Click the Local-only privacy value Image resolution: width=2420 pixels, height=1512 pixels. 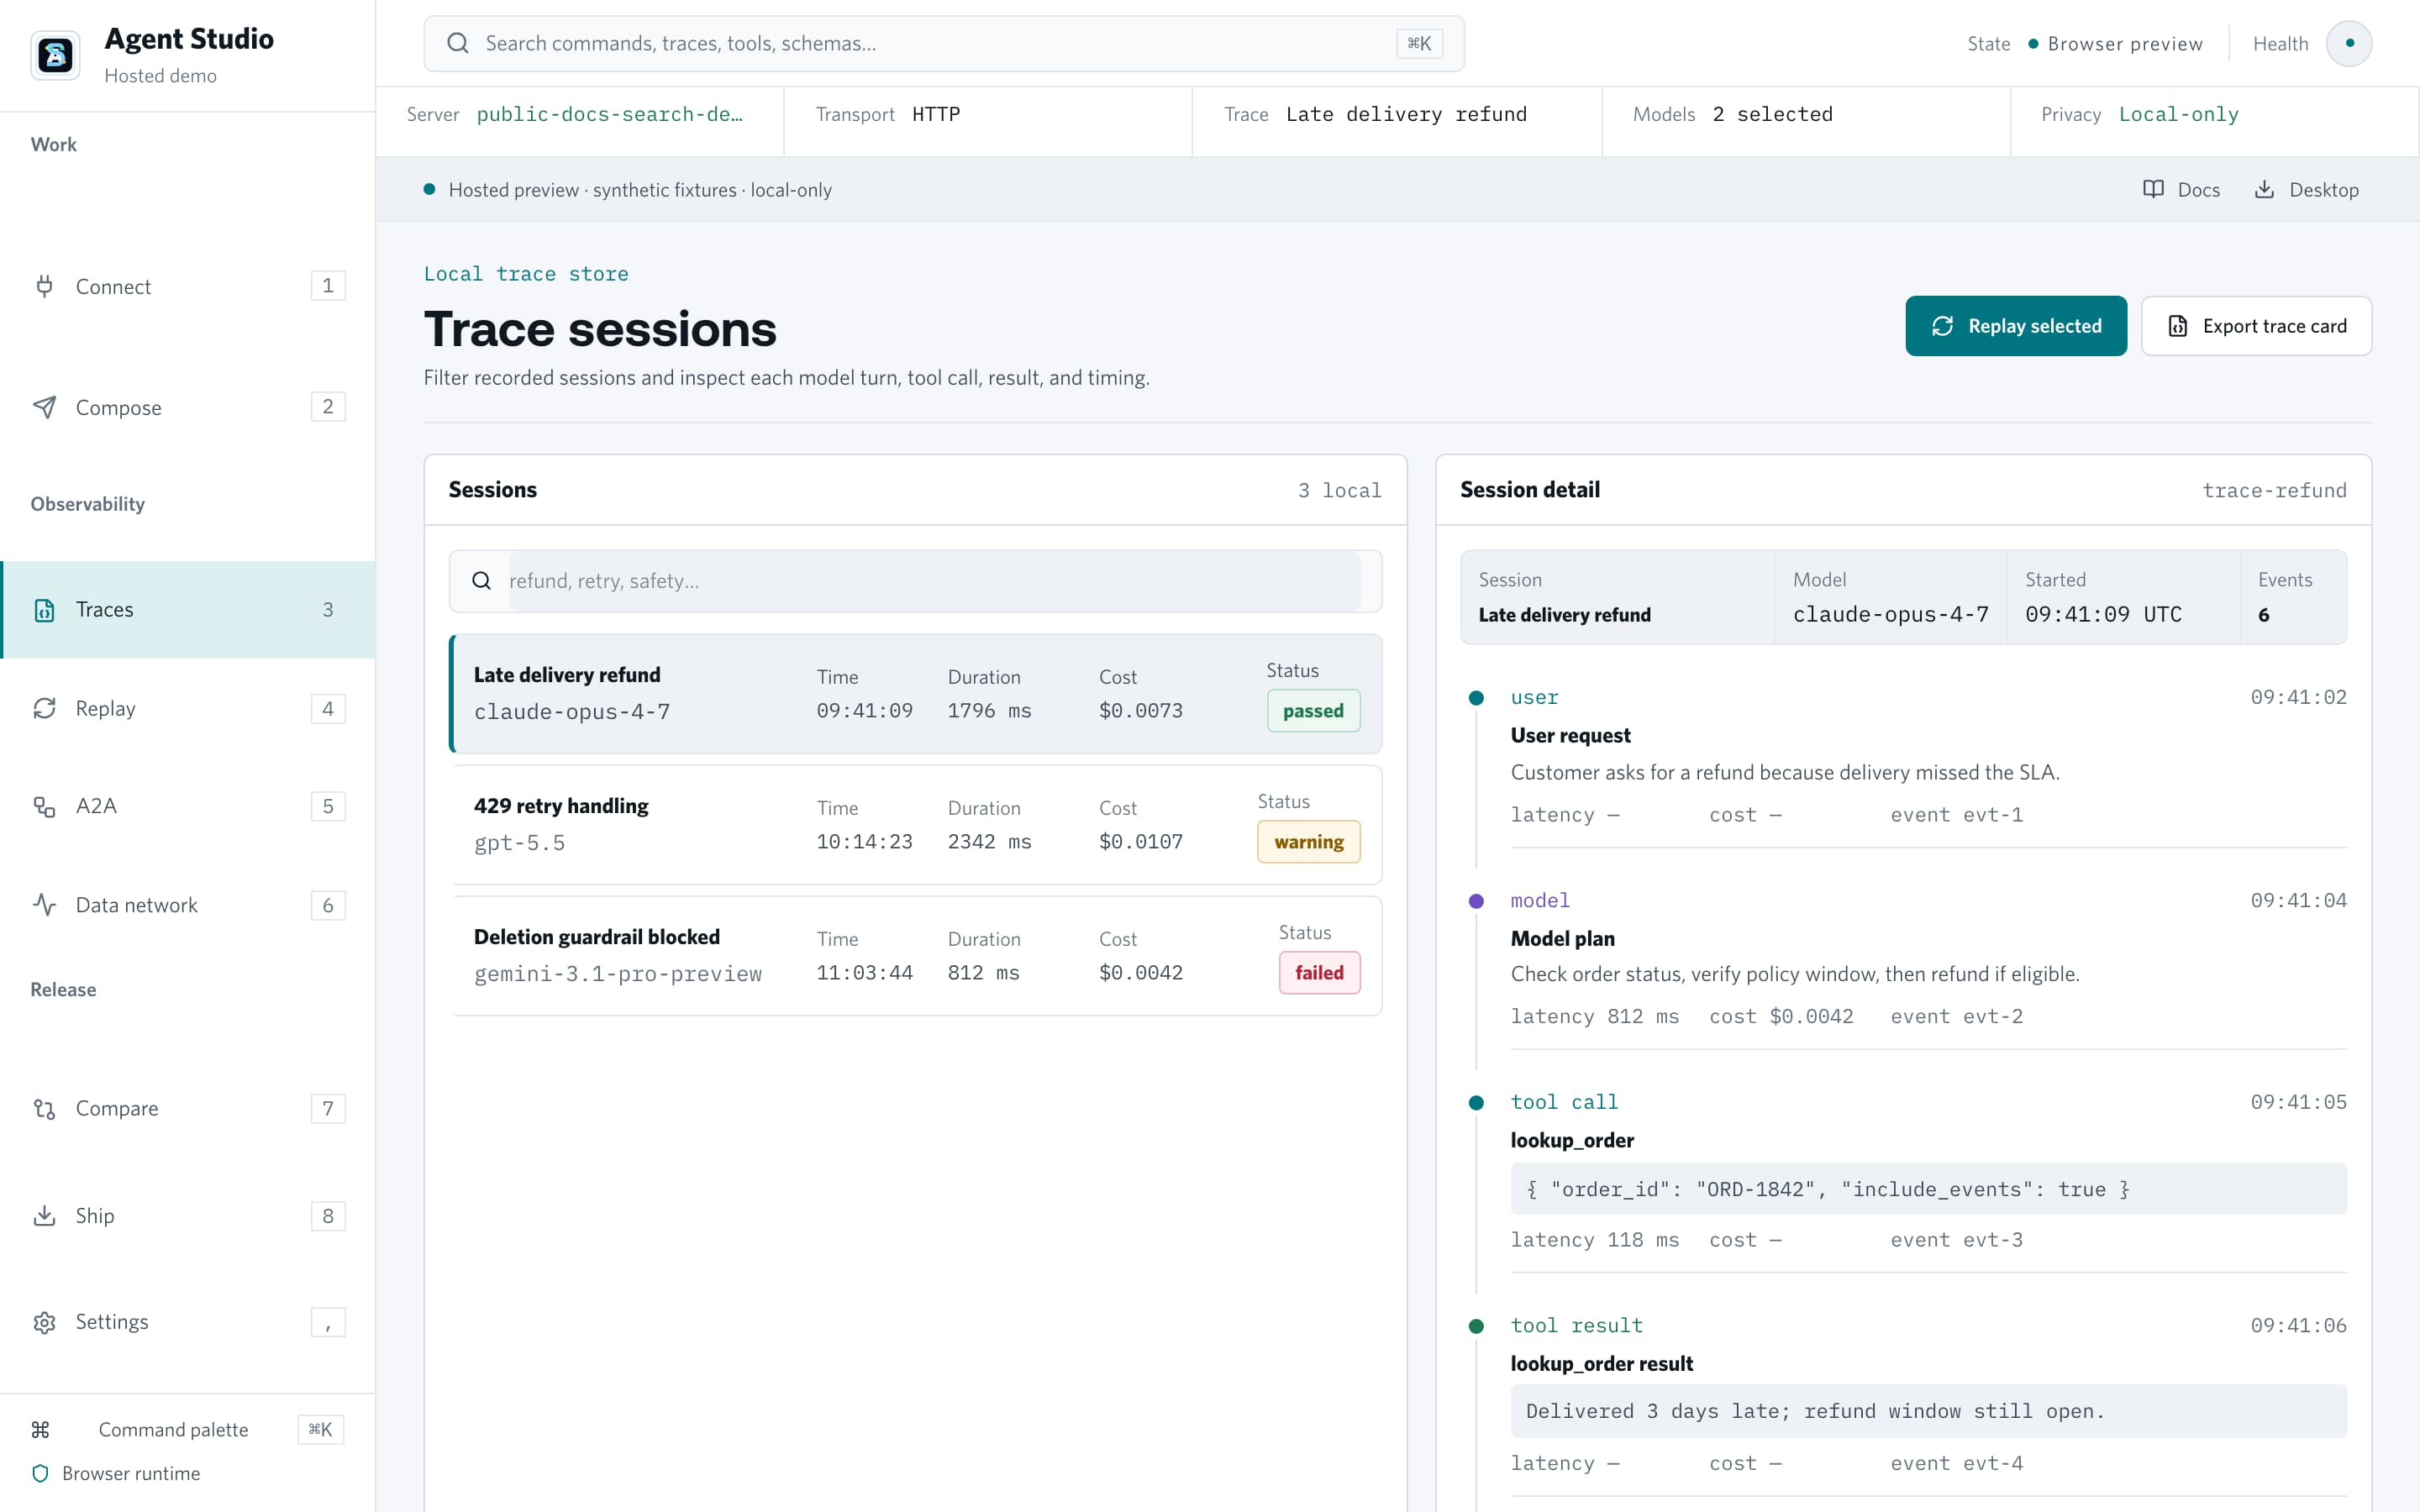tap(2179, 114)
